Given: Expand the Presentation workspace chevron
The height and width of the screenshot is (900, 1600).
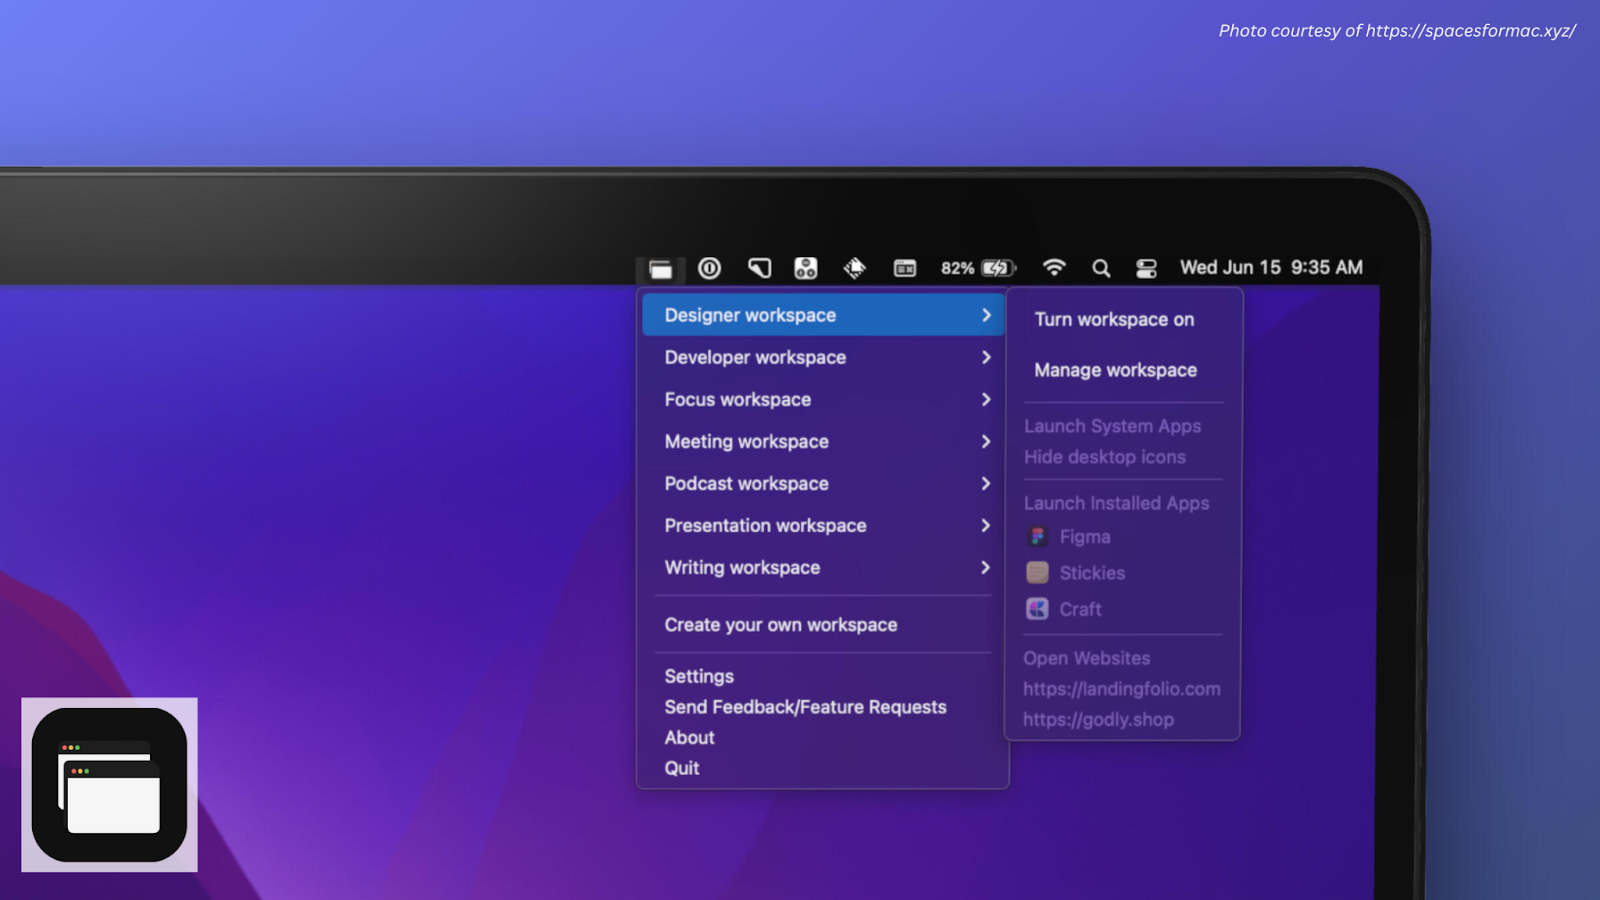Looking at the screenshot, I should (x=986, y=525).
